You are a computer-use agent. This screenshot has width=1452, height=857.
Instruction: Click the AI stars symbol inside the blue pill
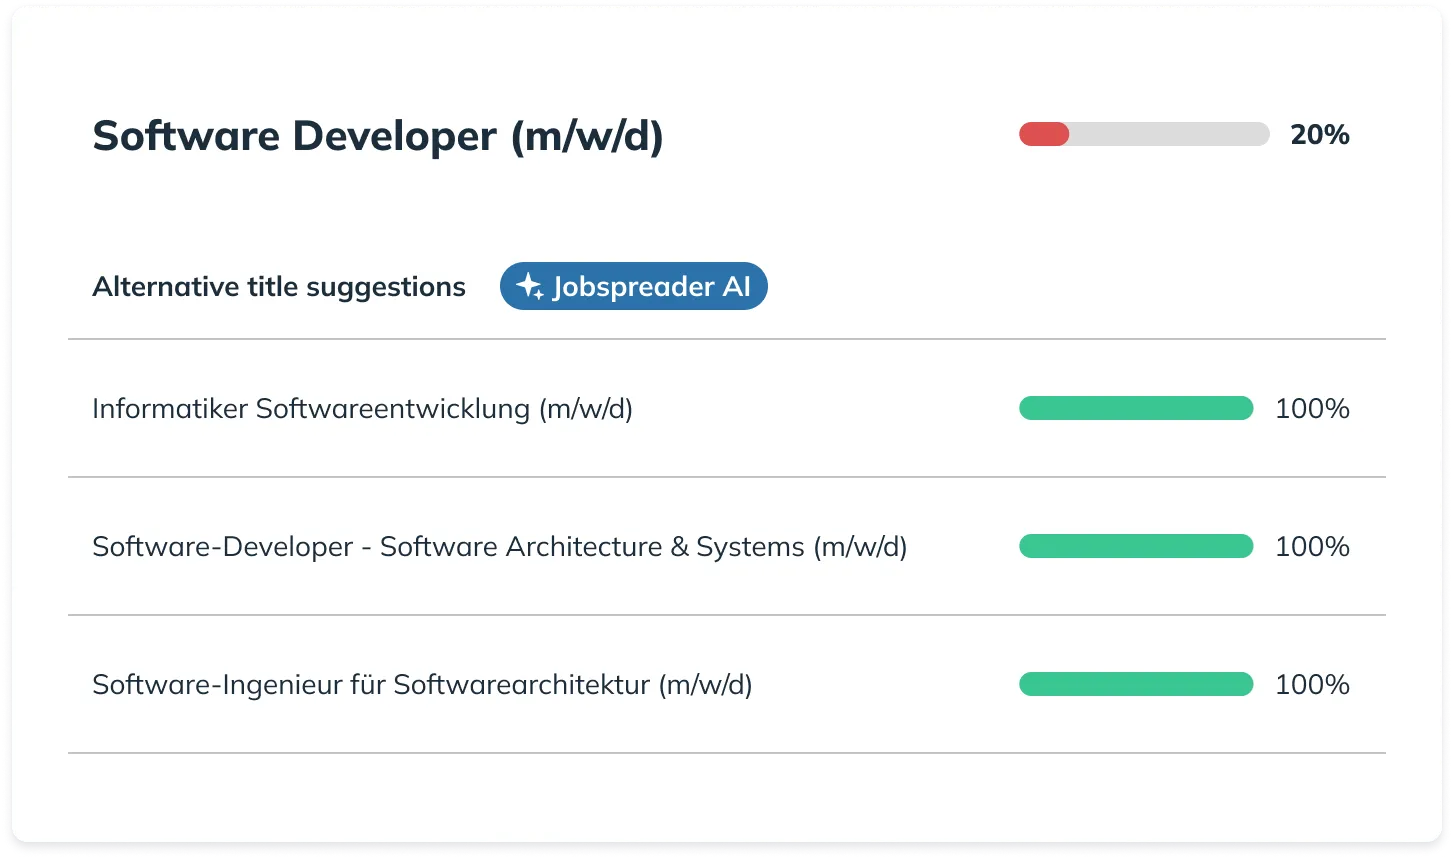point(528,286)
